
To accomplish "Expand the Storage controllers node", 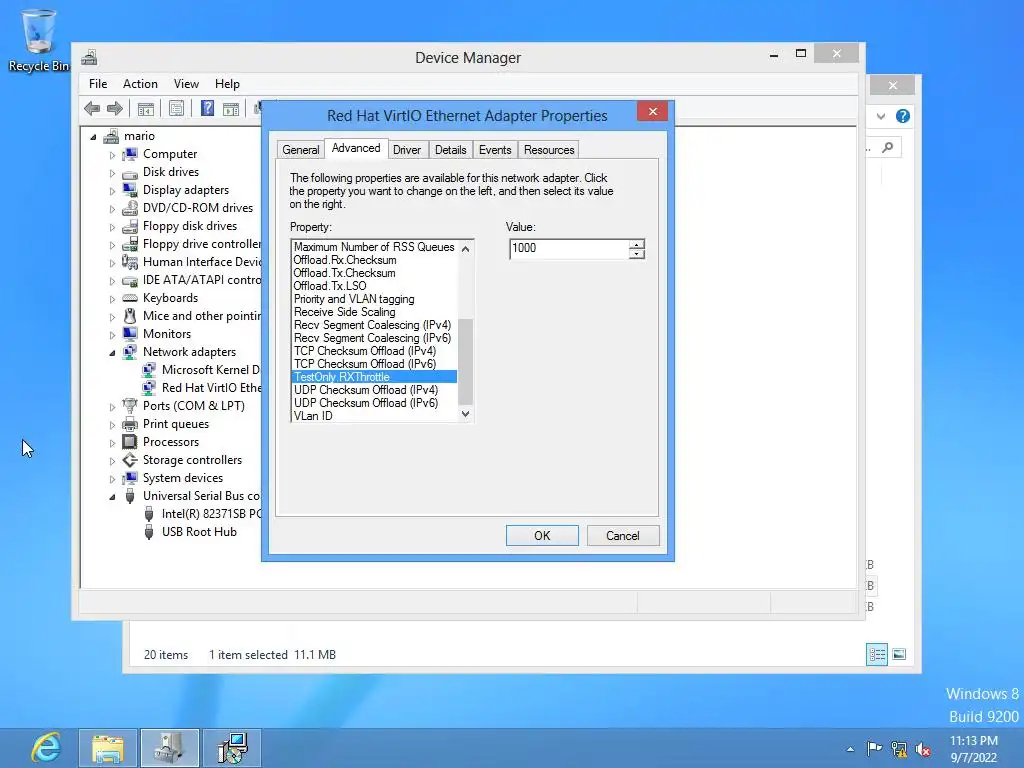I will [112, 462].
